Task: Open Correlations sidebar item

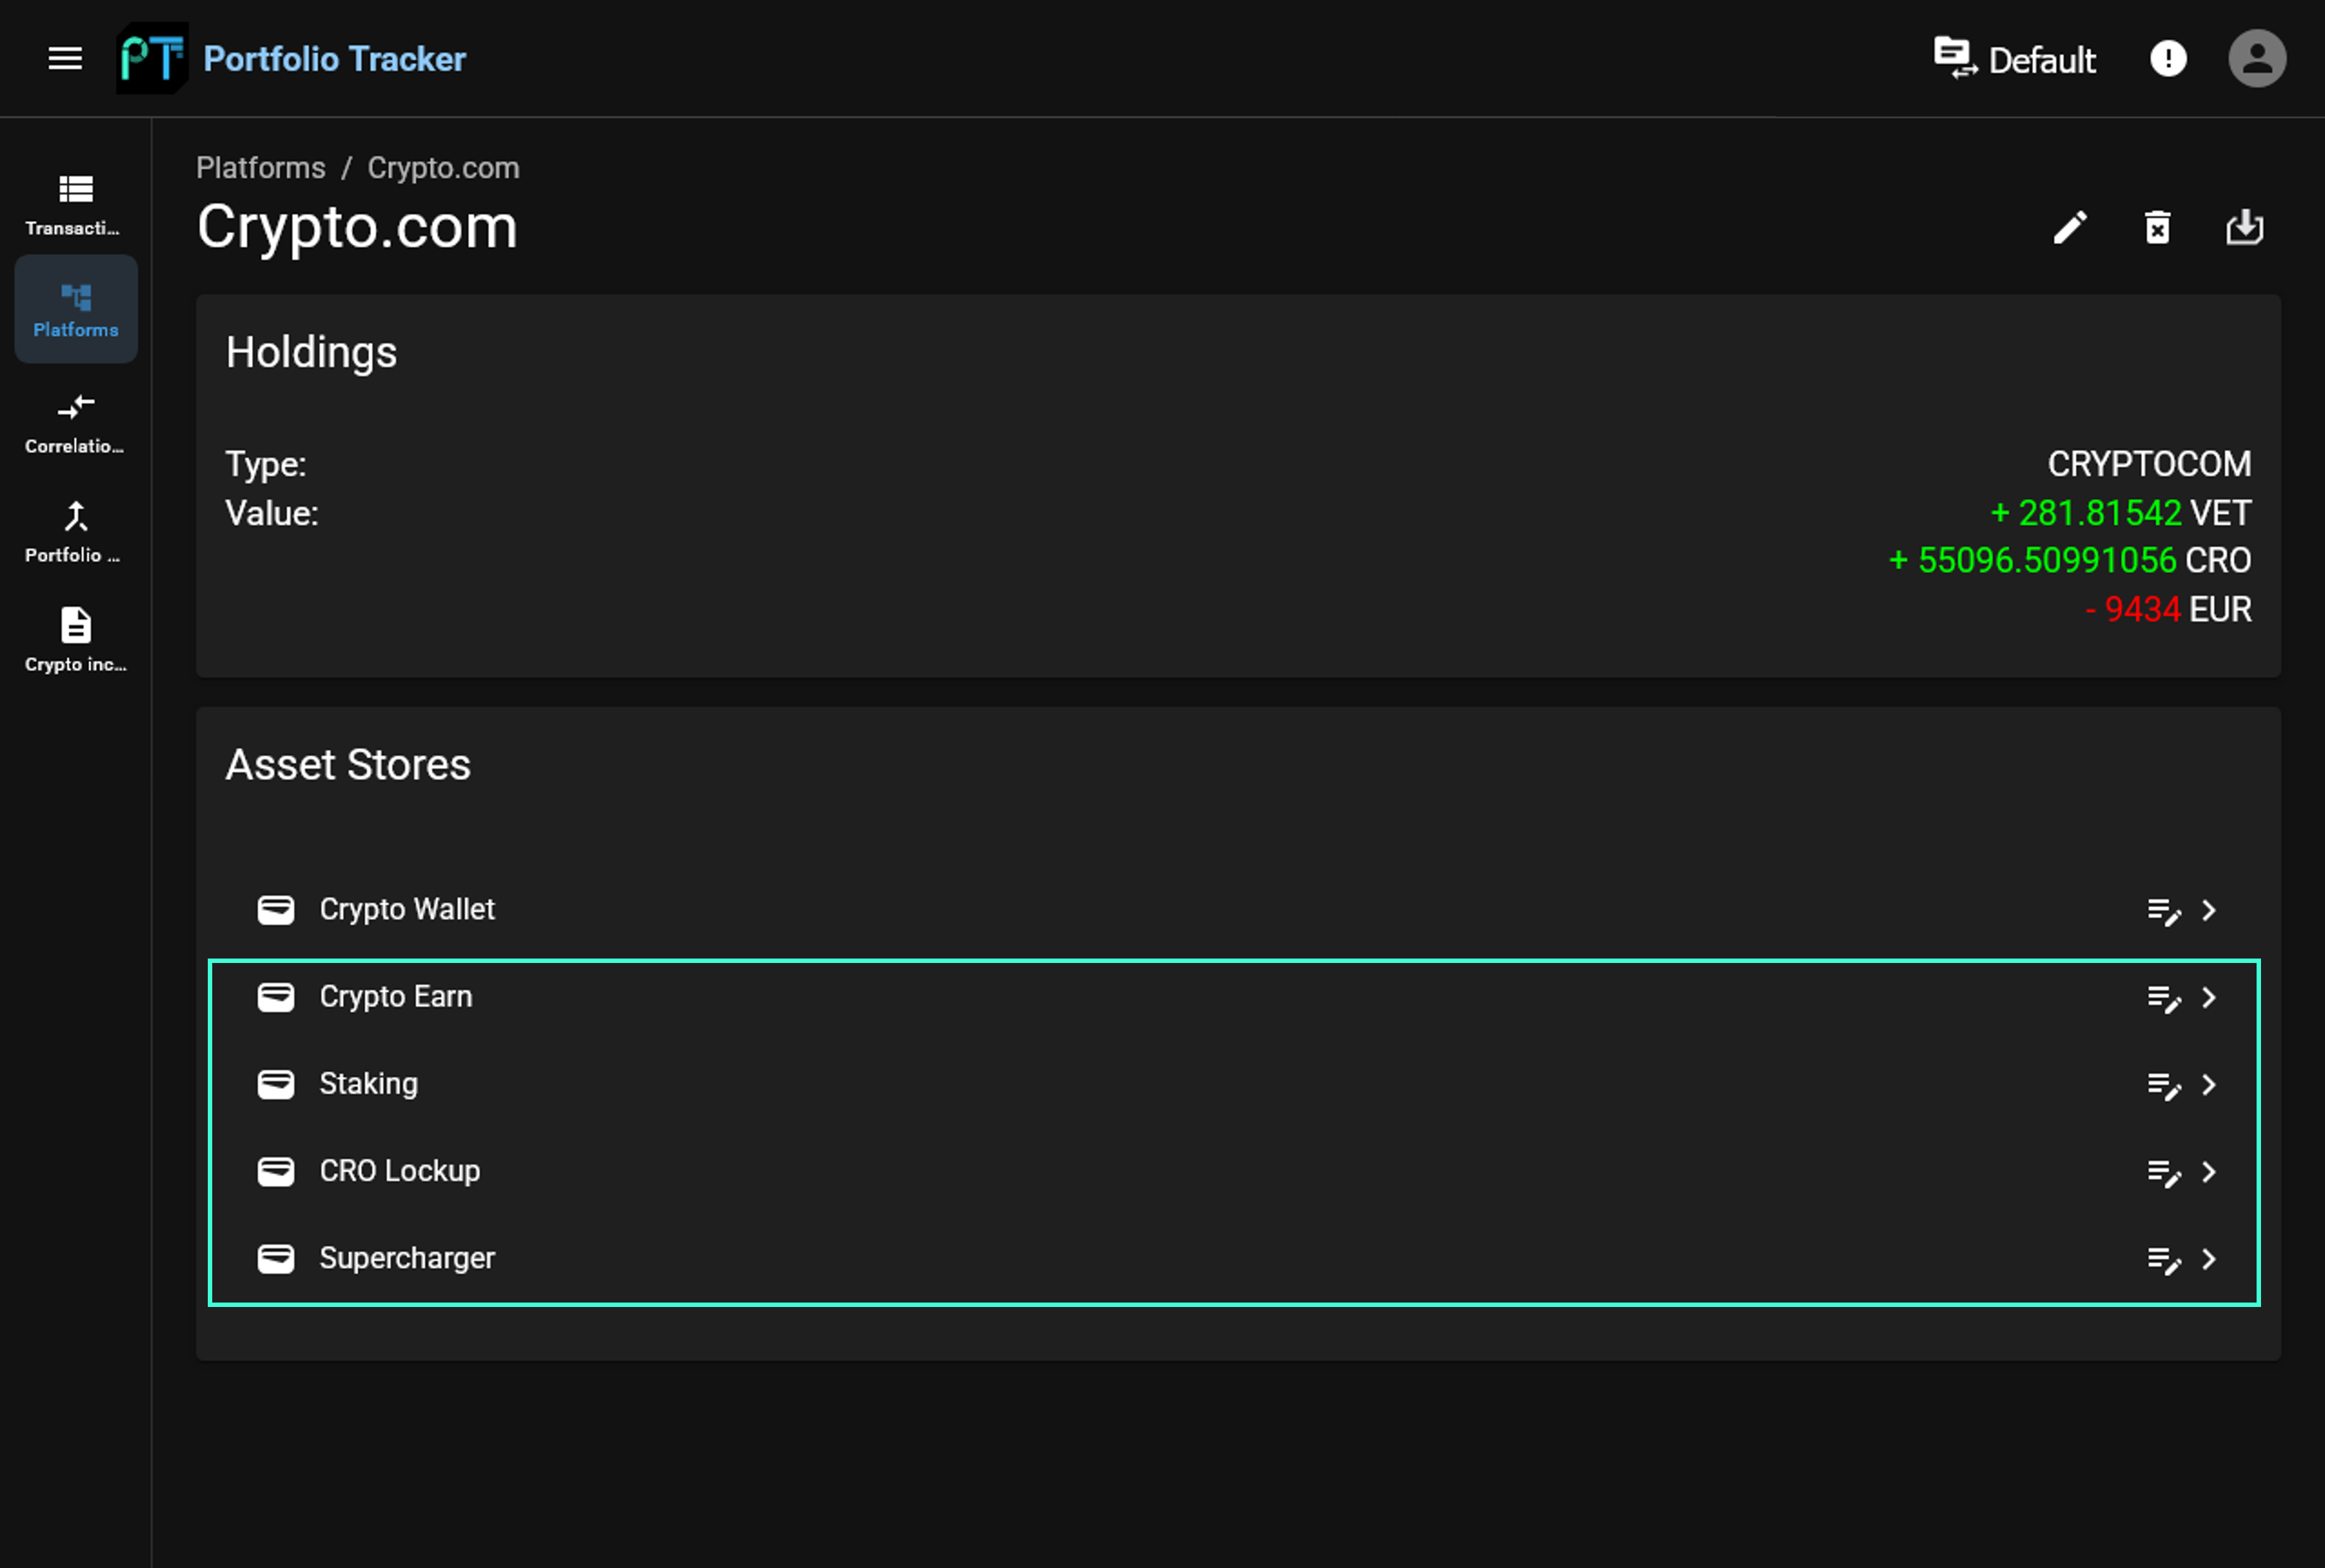Action: pos(76,424)
